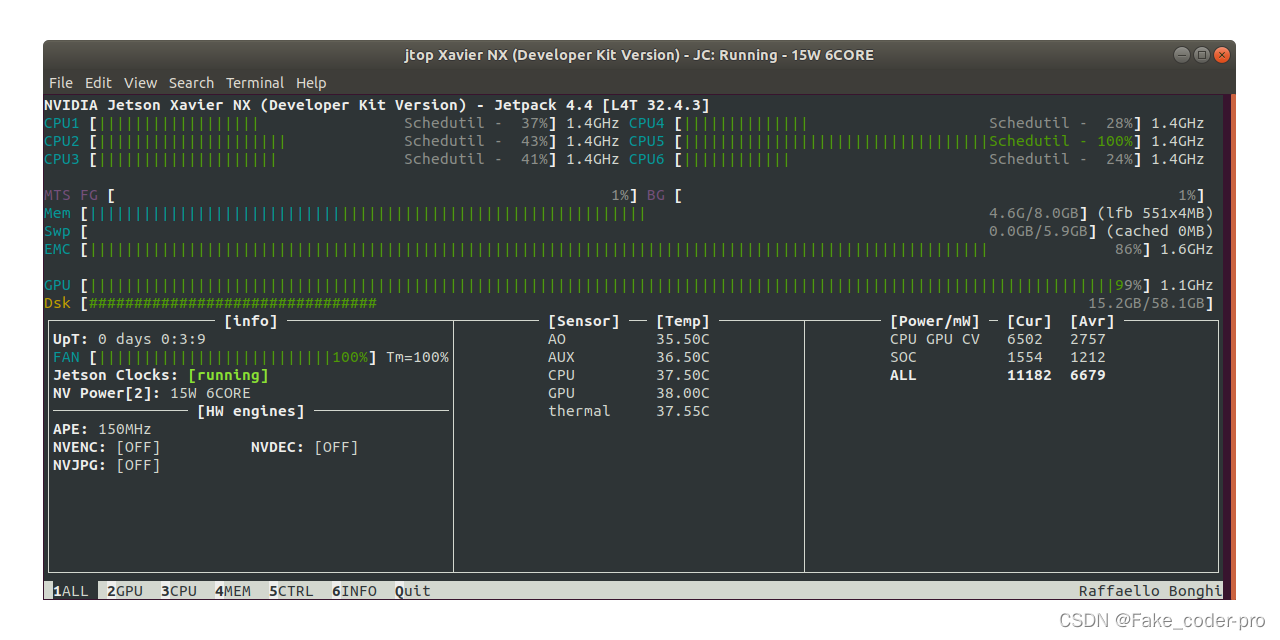
Task: Click the 1.1GHz GPU frequency value
Action: pos(1187,285)
